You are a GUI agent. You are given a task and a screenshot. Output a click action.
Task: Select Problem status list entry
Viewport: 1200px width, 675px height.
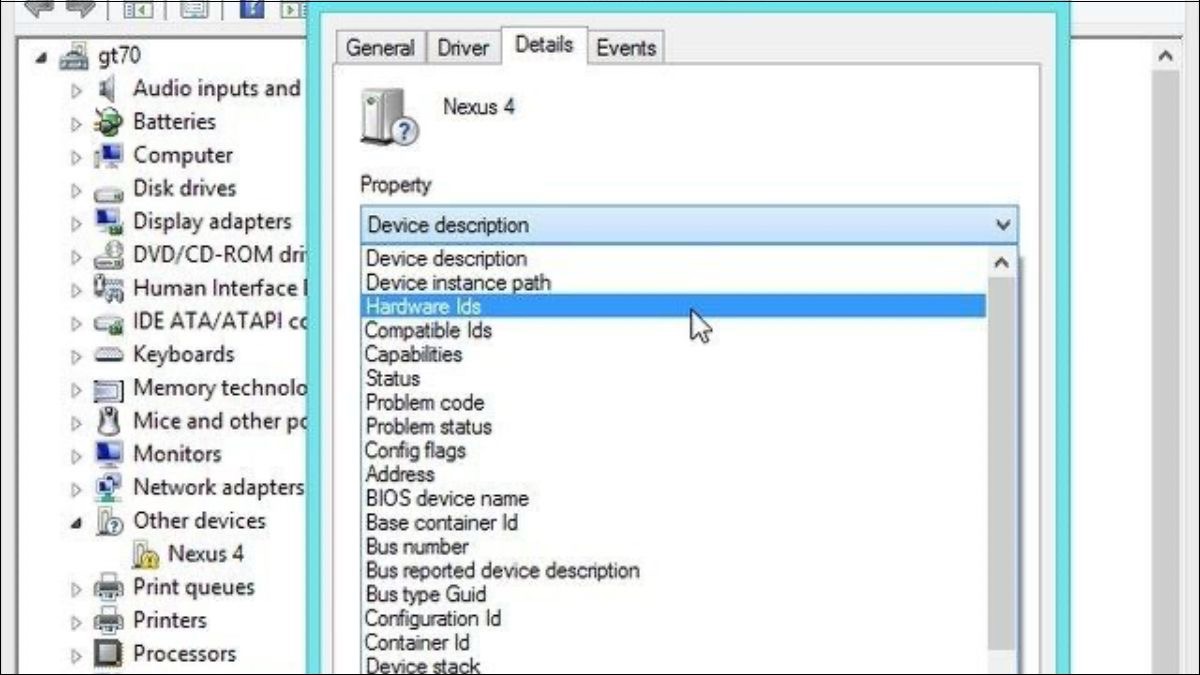click(673, 426)
